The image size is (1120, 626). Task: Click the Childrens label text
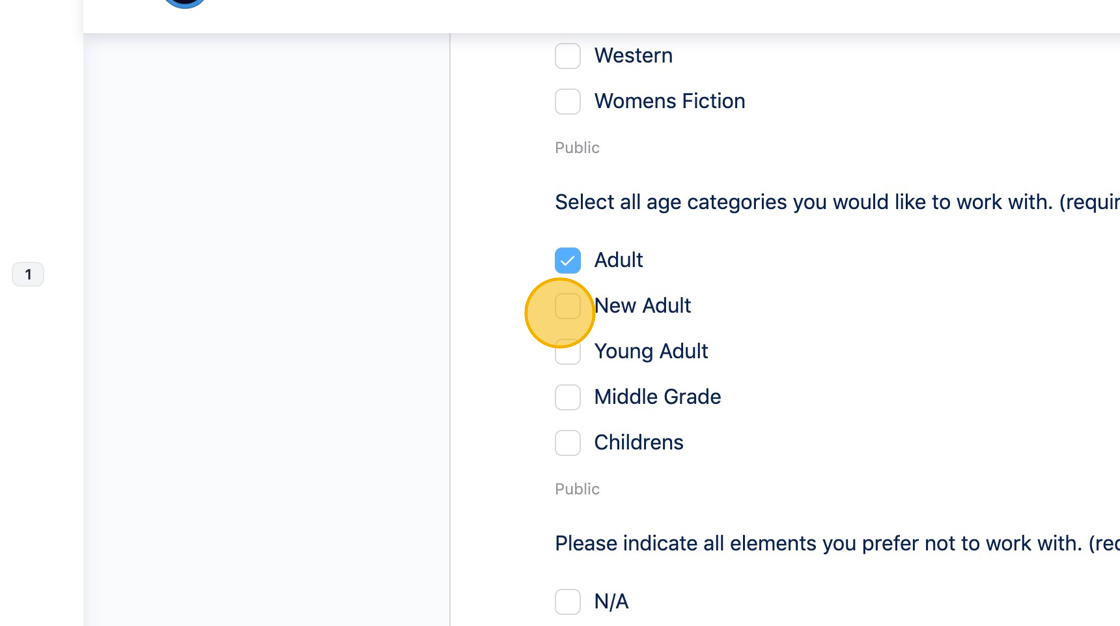click(638, 442)
